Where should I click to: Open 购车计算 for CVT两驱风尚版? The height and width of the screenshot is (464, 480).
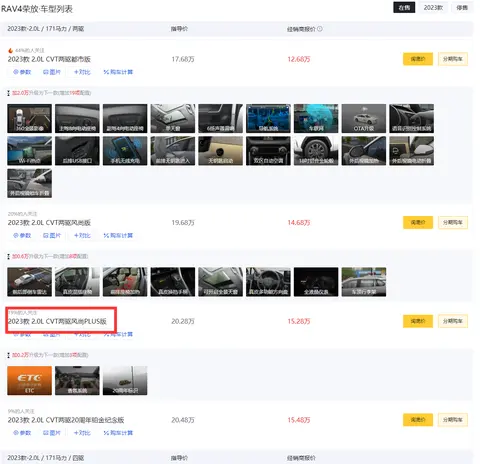(118, 235)
